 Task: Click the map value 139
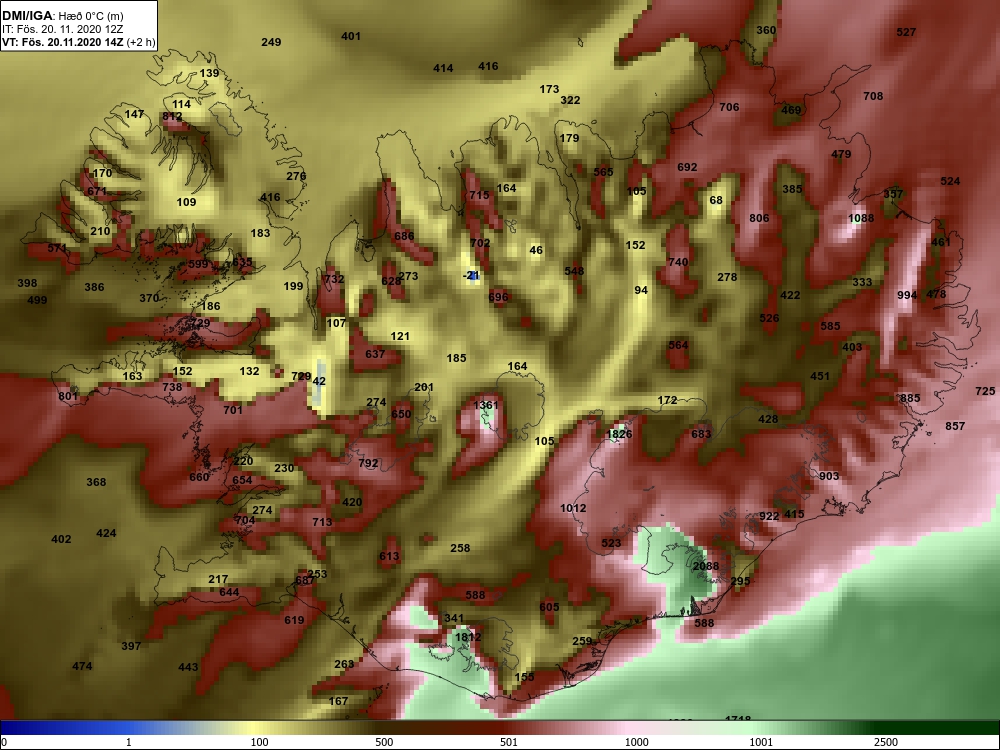coord(209,73)
